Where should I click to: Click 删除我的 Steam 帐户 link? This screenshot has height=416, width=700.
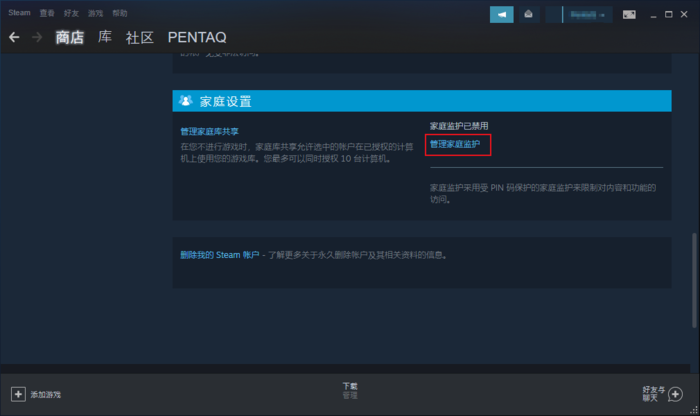[x=220, y=255]
